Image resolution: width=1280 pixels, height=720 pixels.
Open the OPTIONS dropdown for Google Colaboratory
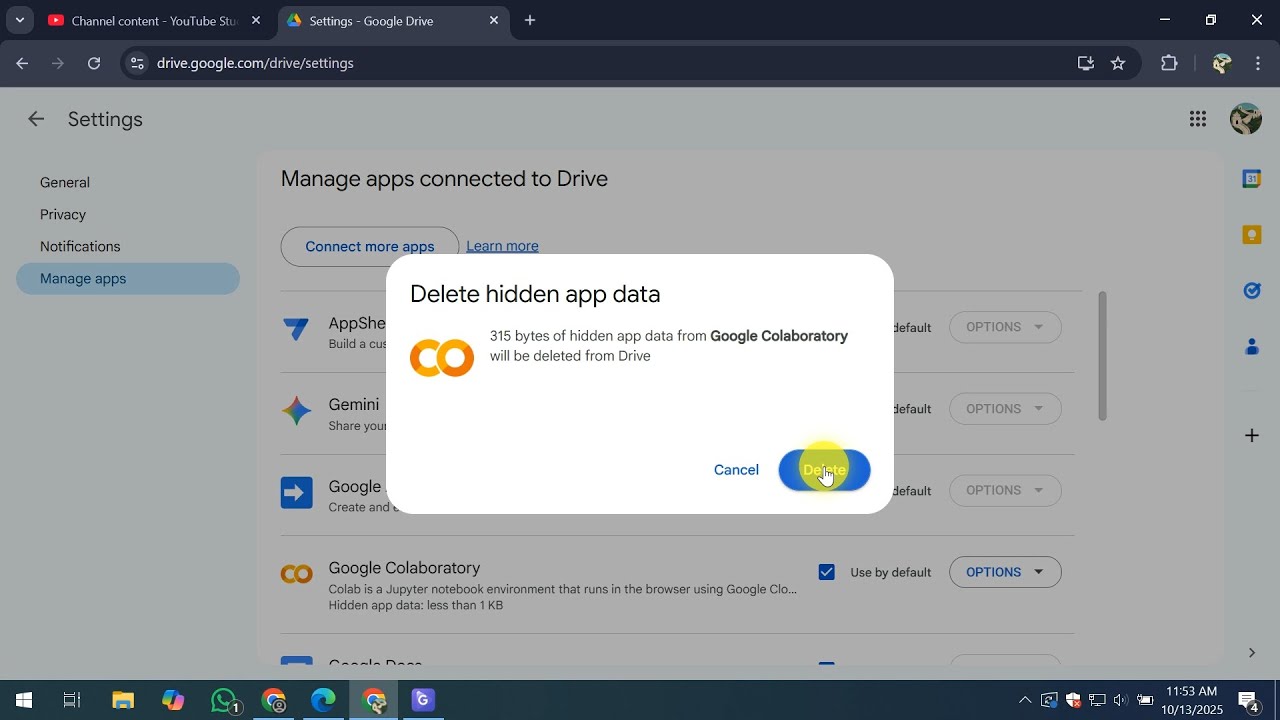(x=1005, y=572)
